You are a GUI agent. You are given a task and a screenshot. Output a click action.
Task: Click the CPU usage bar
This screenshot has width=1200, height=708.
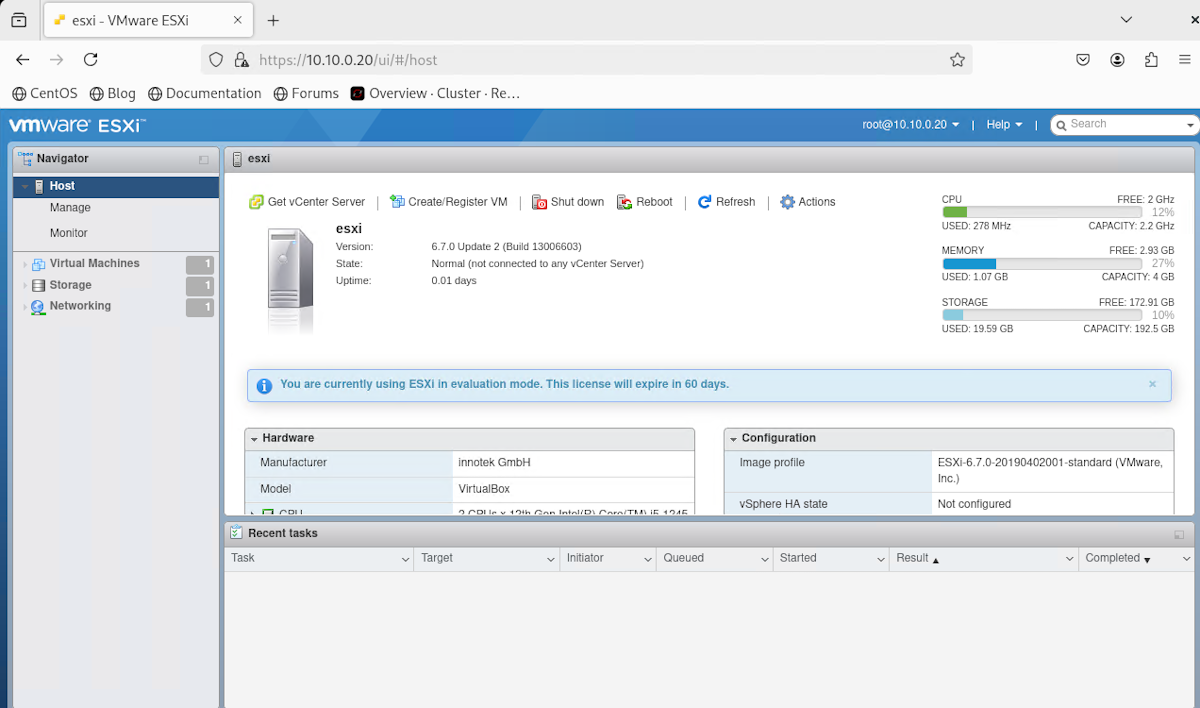click(1042, 212)
